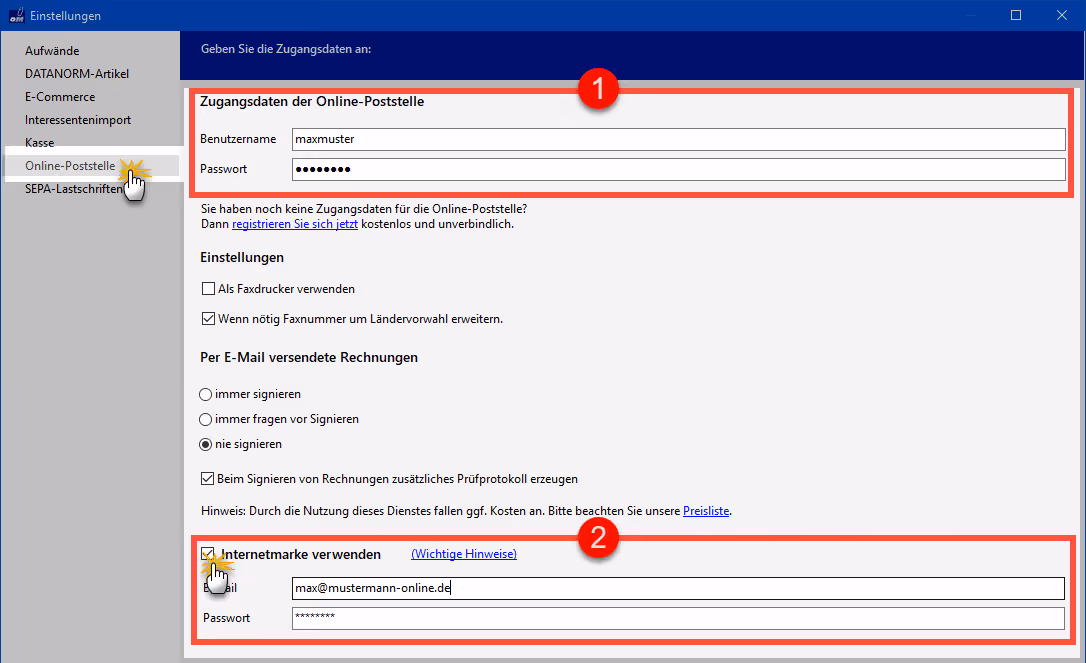Focus the Online-Poststelle Passwort field

[678, 169]
